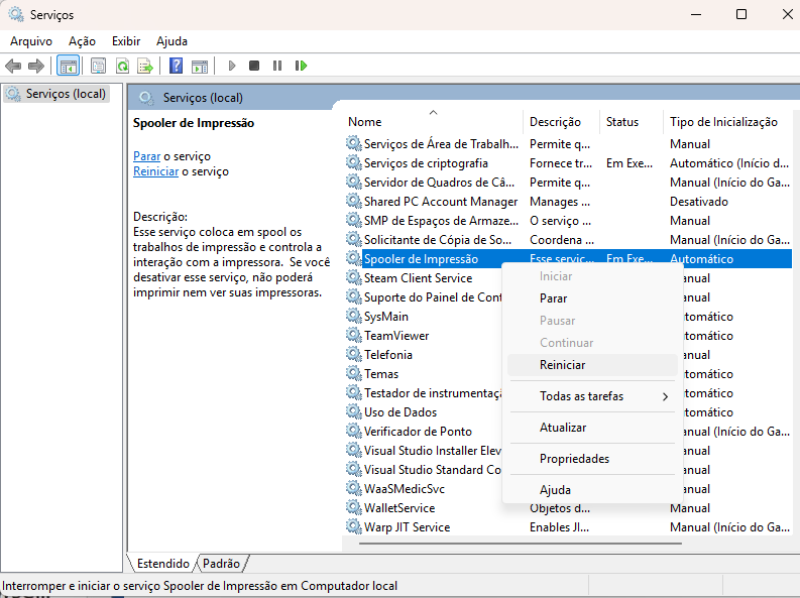This screenshot has width=800, height=598.
Task: Click the TeamViewer service gear icon
Action: pyautogui.click(x=354, y=336)
